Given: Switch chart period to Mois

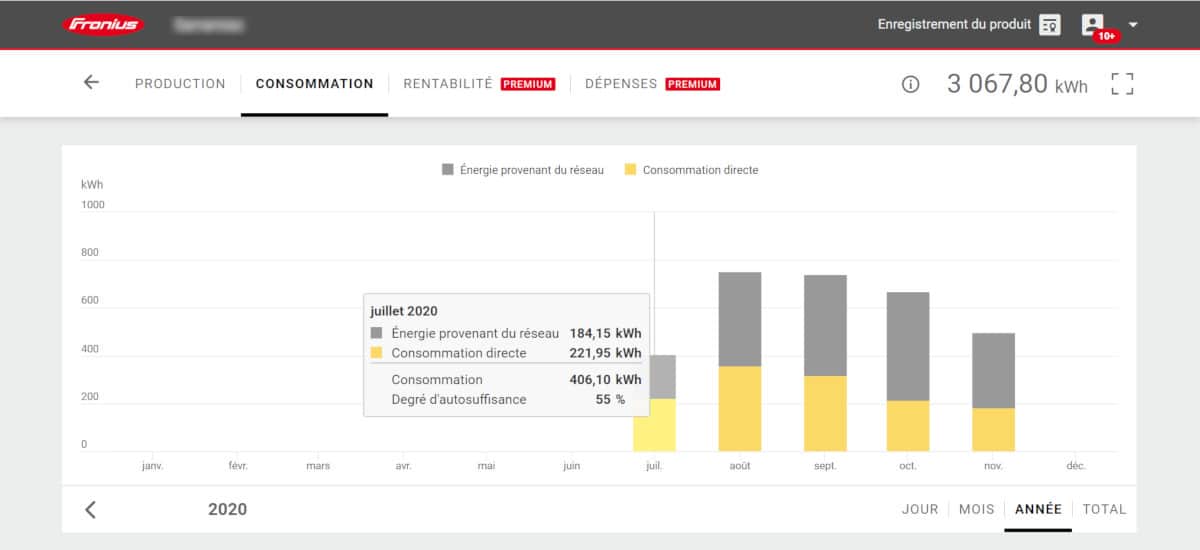Looking at the screenshot, I should (x=976, y=509).
